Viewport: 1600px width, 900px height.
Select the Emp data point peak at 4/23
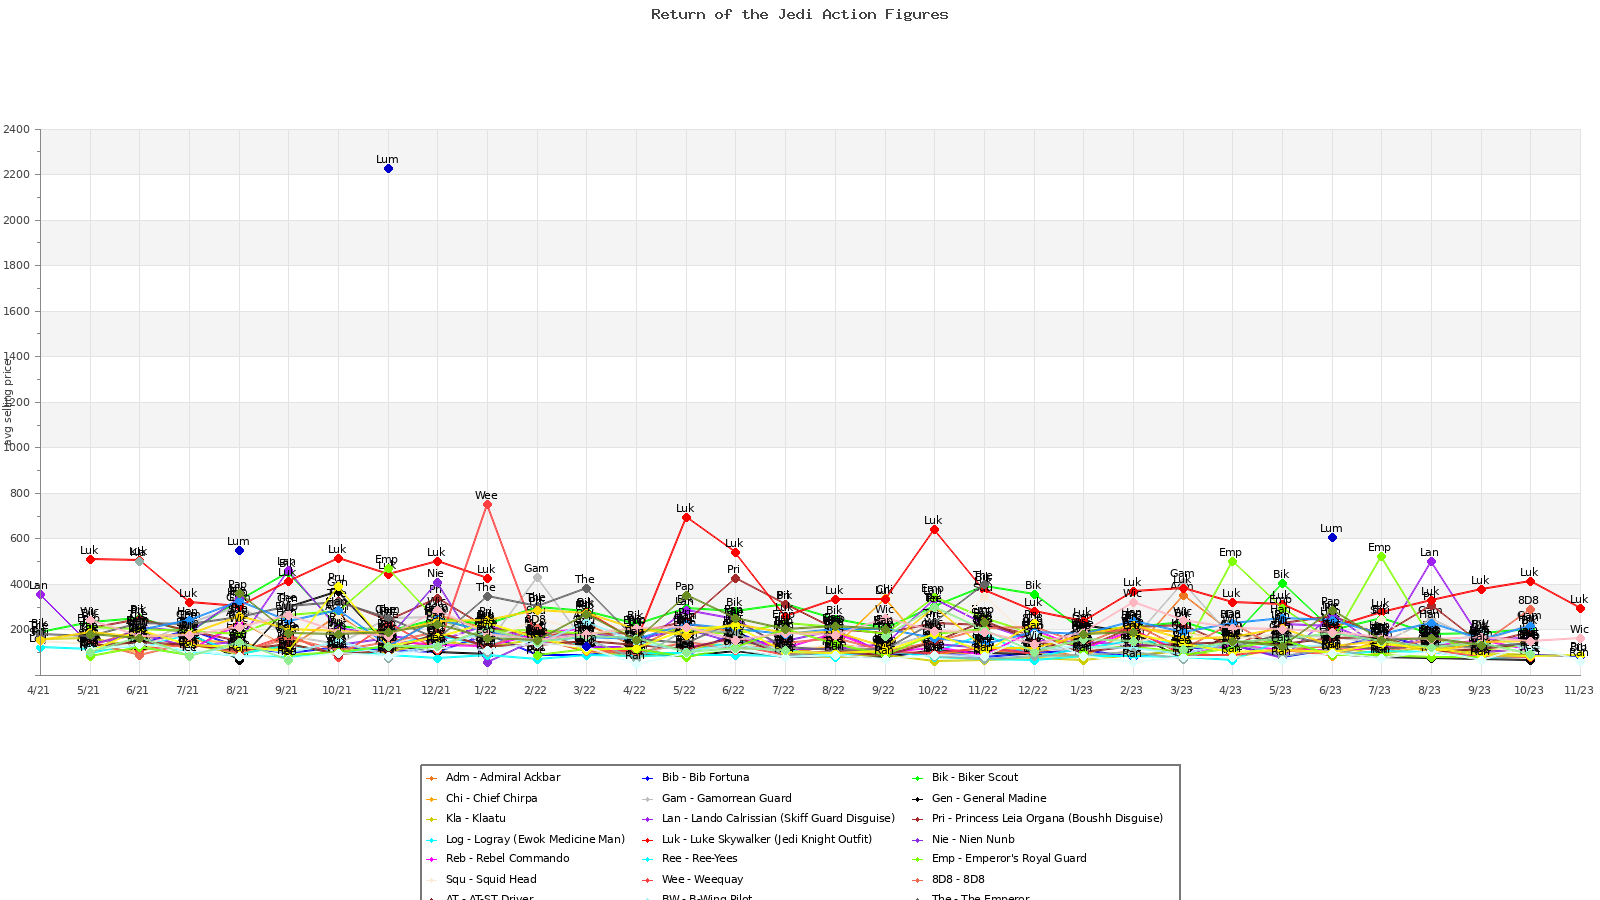click(x=1232, y=562)
